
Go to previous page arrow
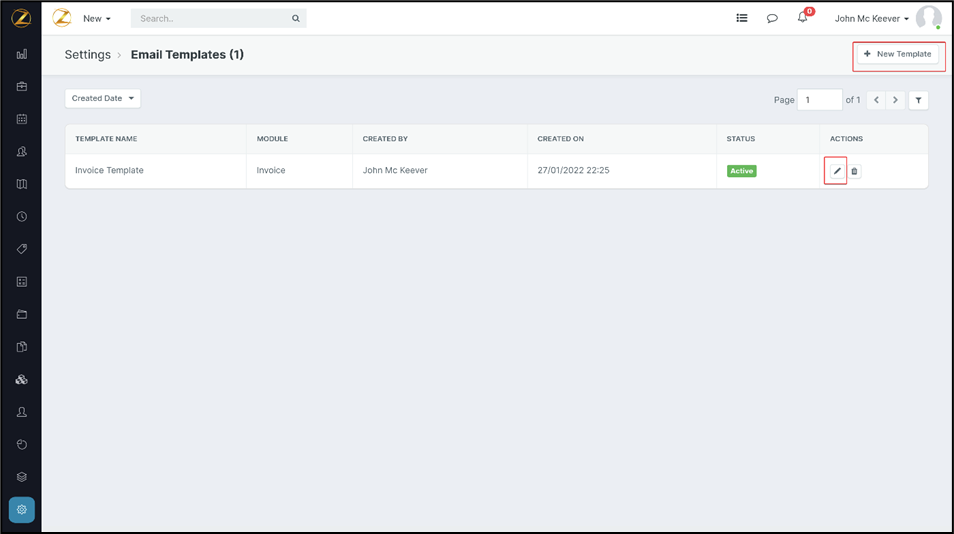tap(876, 100)
